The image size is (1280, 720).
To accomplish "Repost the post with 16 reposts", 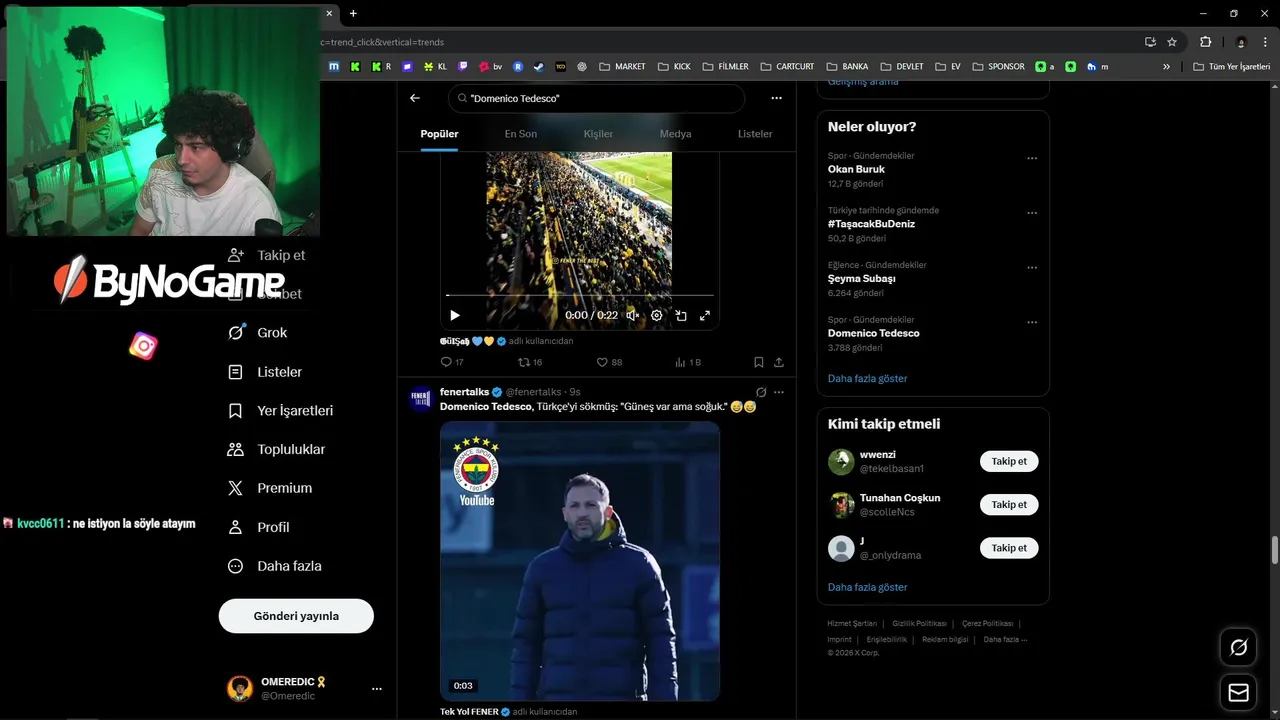I will click(530, 362).
